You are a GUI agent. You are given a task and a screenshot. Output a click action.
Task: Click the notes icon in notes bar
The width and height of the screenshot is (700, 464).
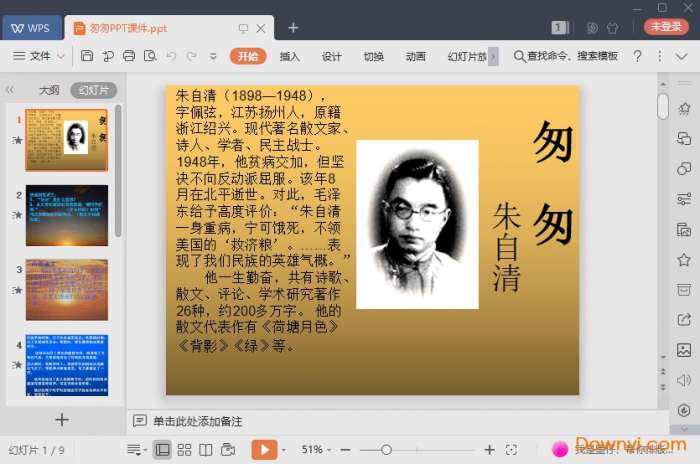click(x=140, y=421)
